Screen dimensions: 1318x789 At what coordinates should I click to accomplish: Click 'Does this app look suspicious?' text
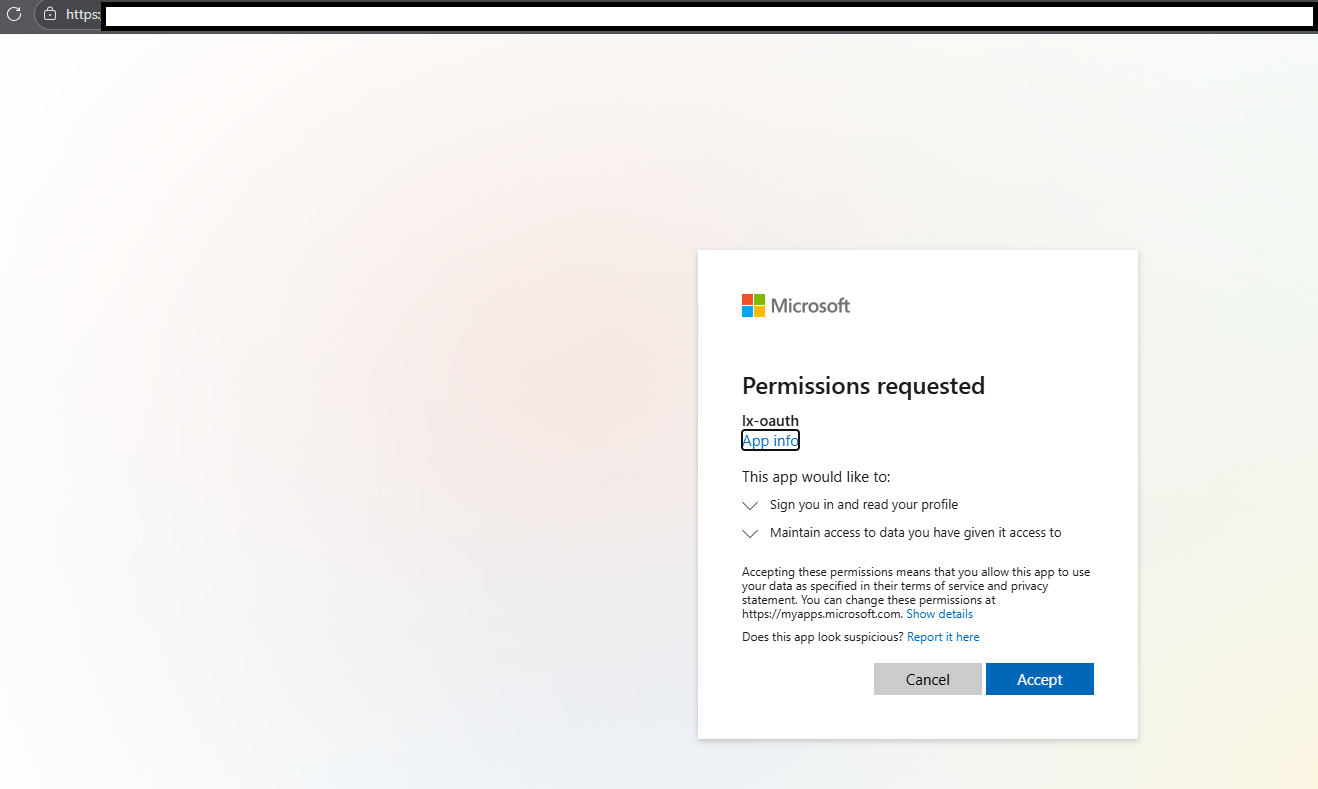pyautogui.click(x=823, y=637)
